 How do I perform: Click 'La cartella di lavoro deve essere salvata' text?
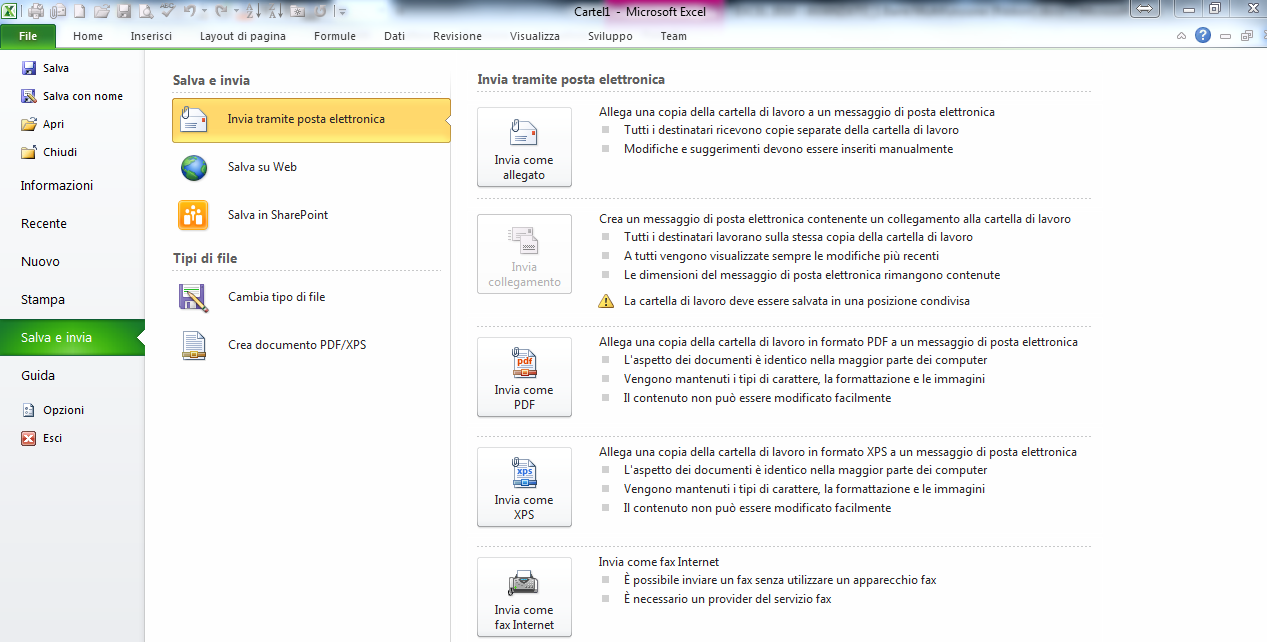[797, 301]
